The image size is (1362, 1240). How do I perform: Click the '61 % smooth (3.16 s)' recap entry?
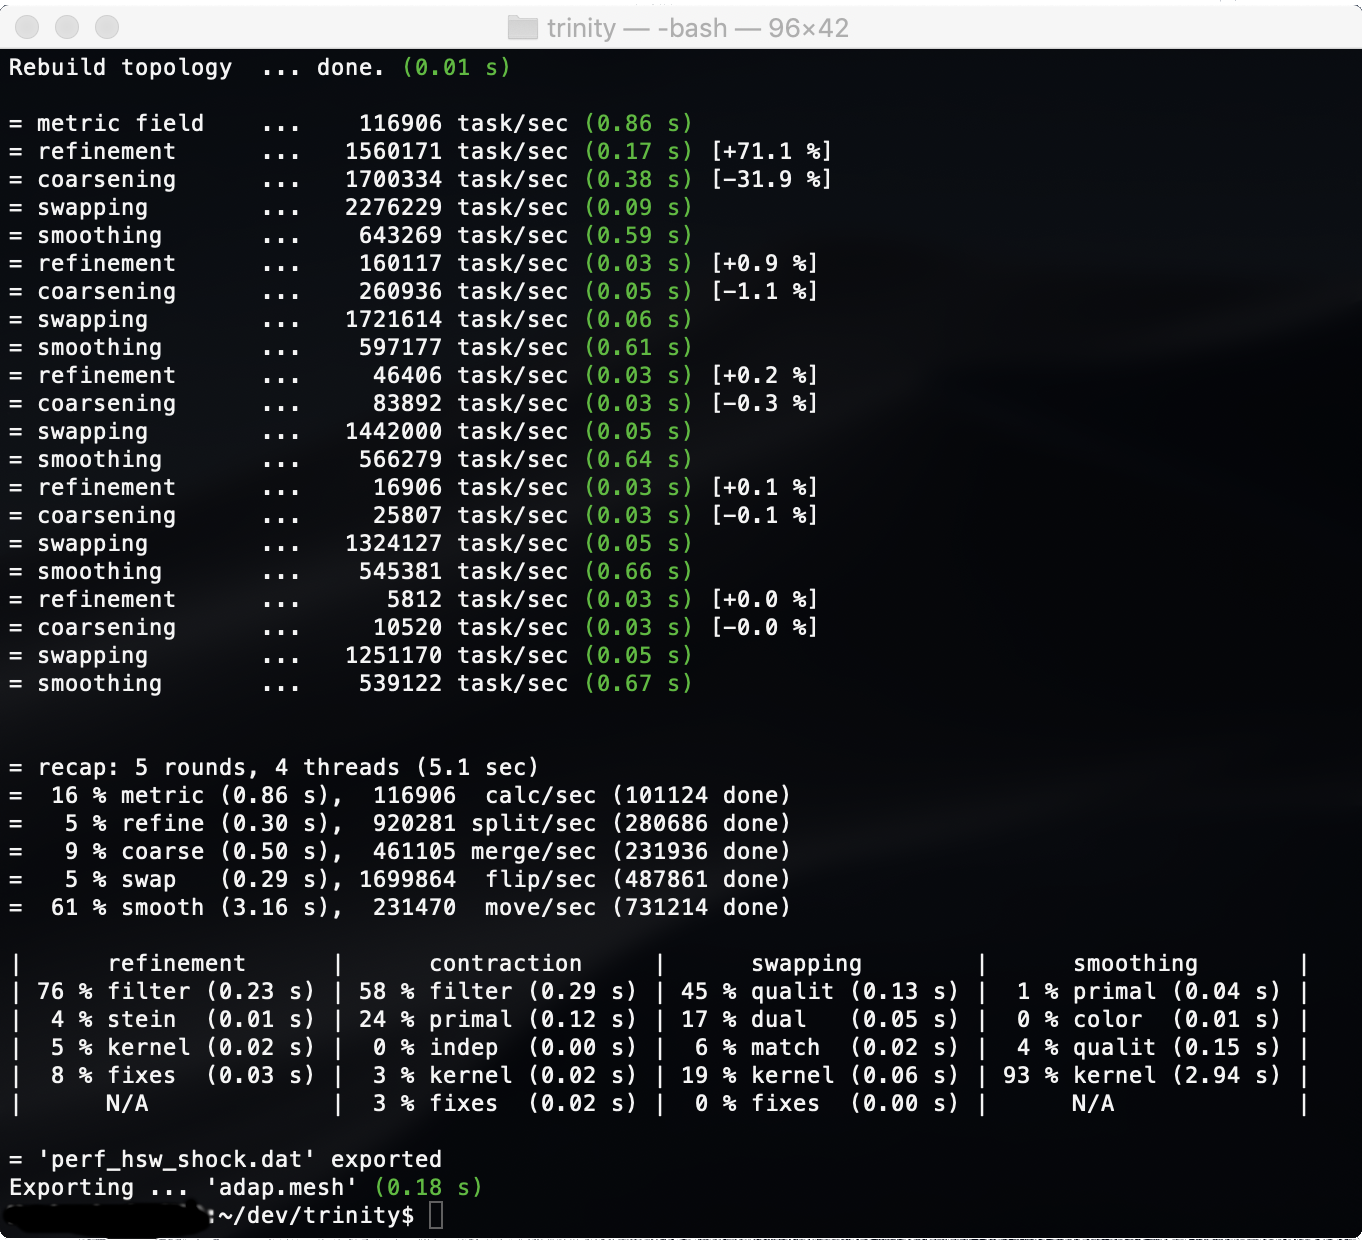[x=196, y=907]
